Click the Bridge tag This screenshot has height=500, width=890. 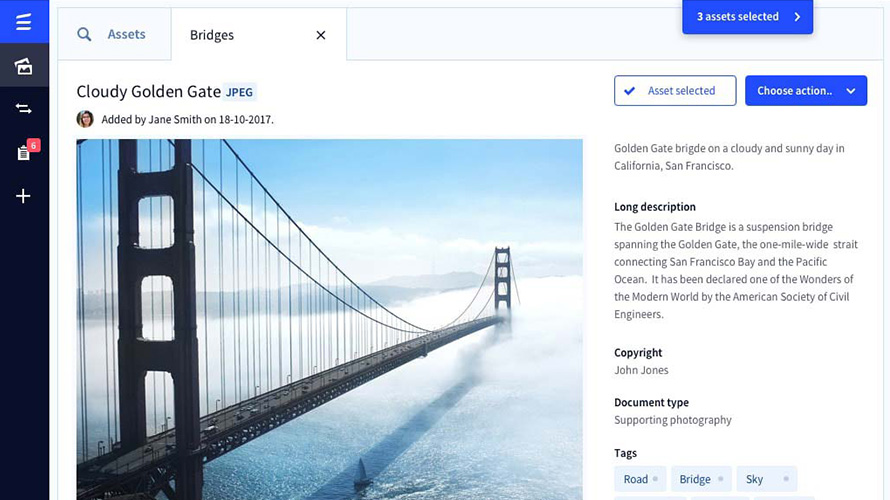[701, 479]
